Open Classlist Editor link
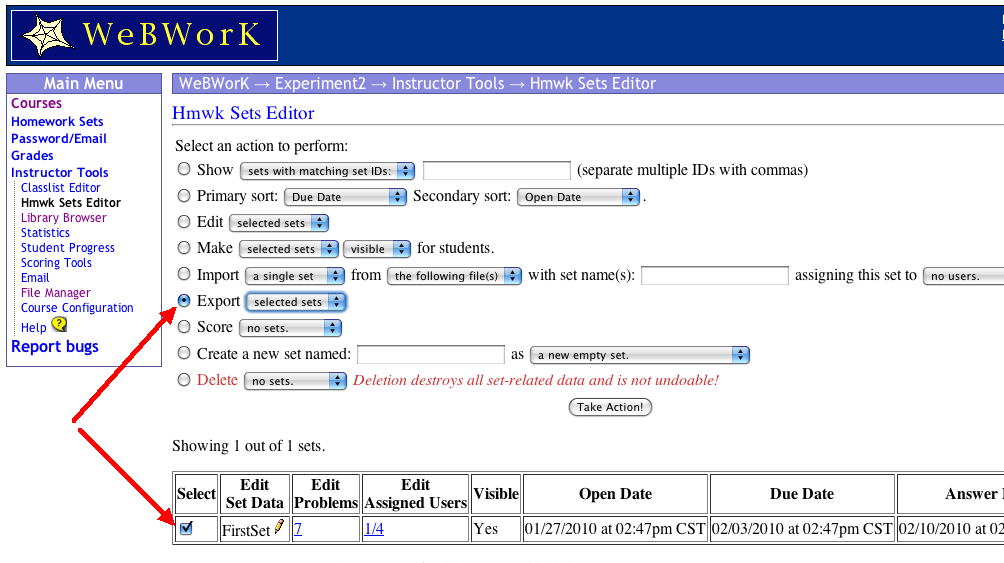1004x563 pixels. coord(61,188)
